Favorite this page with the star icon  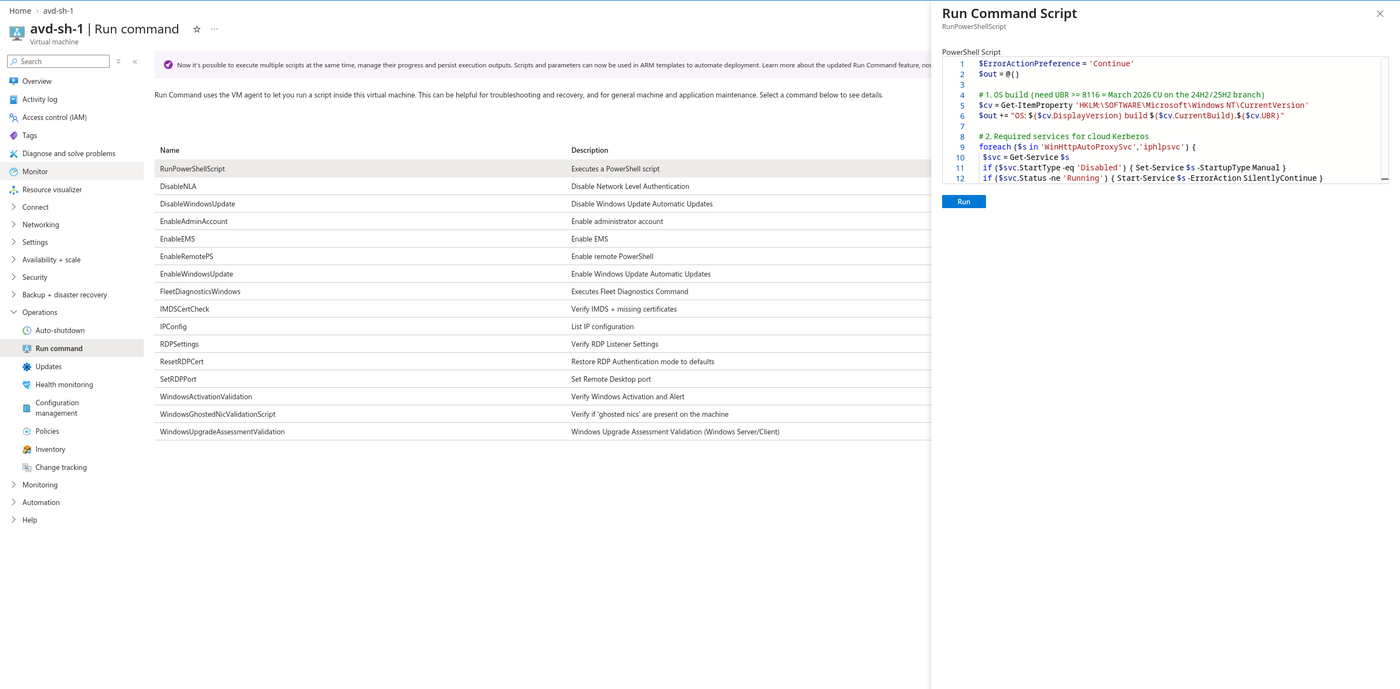coord(197,29)
